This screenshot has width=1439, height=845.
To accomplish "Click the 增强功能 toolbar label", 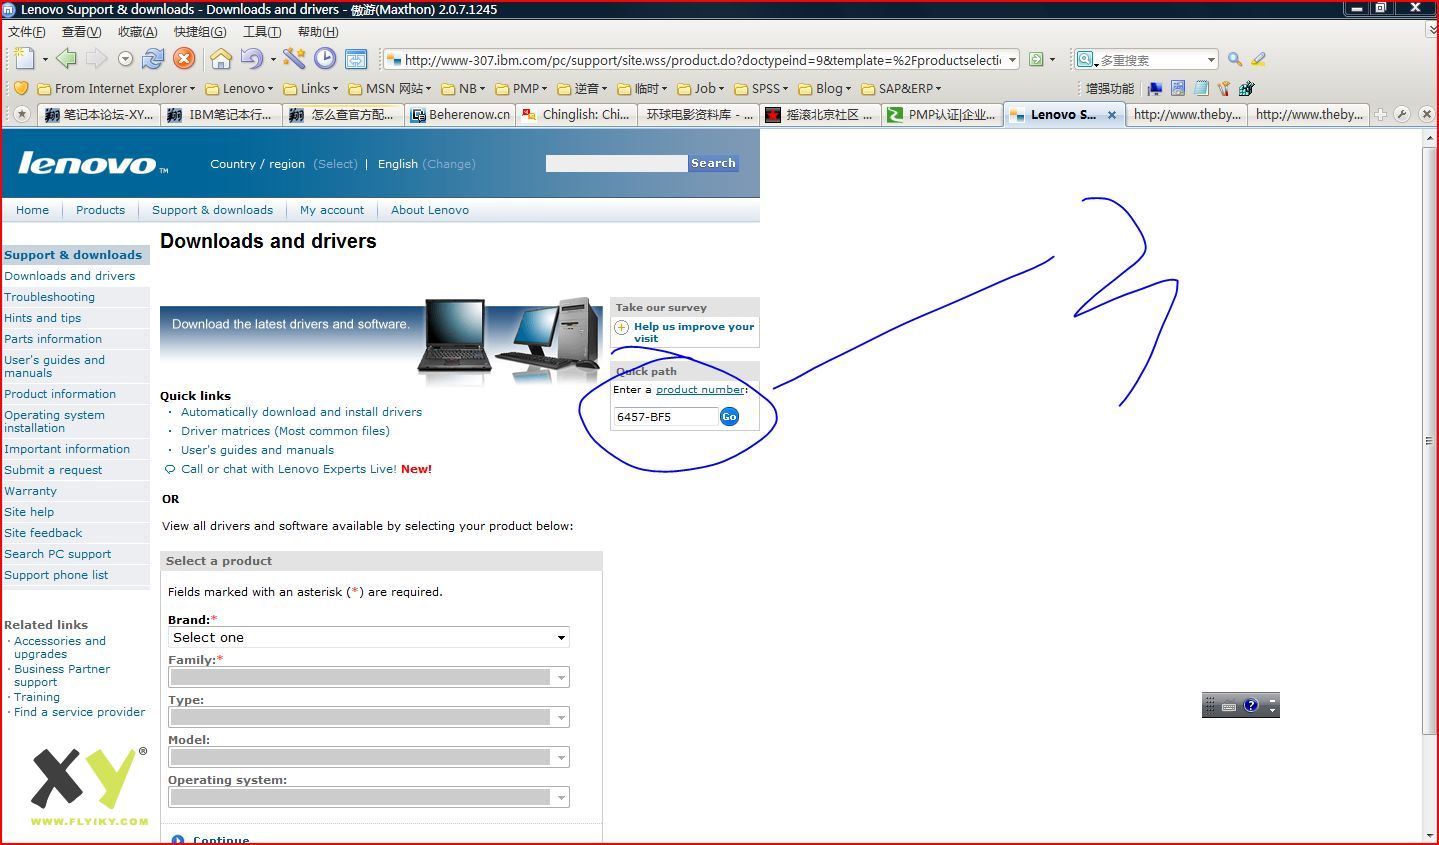I will click(x=1110, y=88).
